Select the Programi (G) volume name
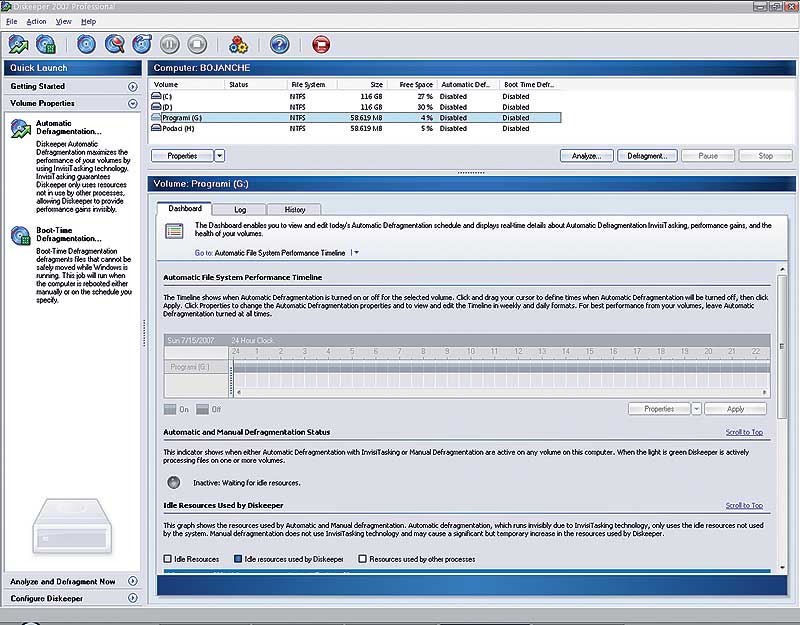Image resolution: width=800 pixels, height=625 pixels. (182, 118)
